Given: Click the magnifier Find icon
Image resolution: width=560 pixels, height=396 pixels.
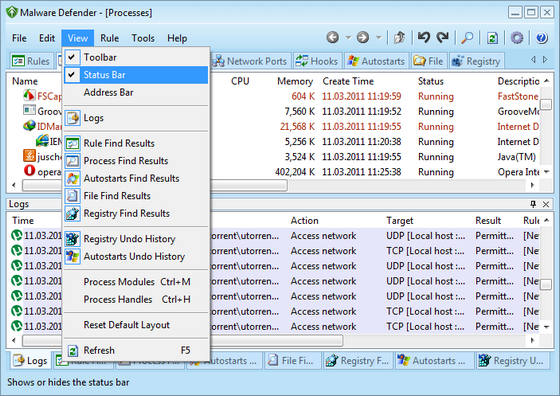Looking at the screenshot, I should coord(467,37).
